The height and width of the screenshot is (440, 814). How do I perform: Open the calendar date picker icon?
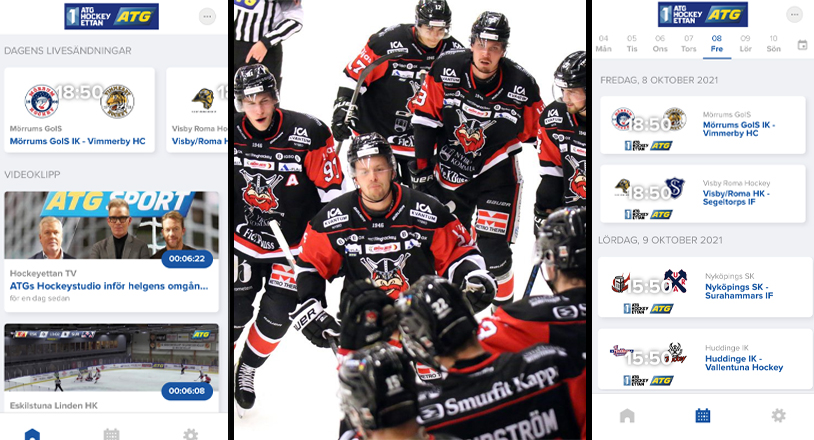tap(802, 46)
